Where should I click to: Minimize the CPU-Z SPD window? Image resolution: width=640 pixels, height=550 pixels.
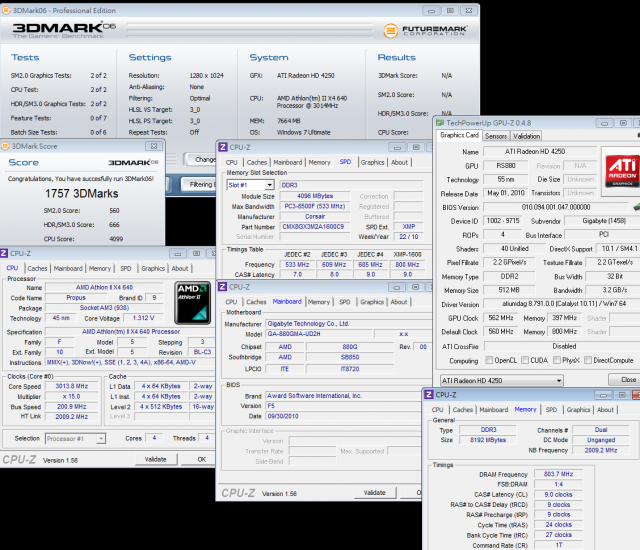click(397, 147)
